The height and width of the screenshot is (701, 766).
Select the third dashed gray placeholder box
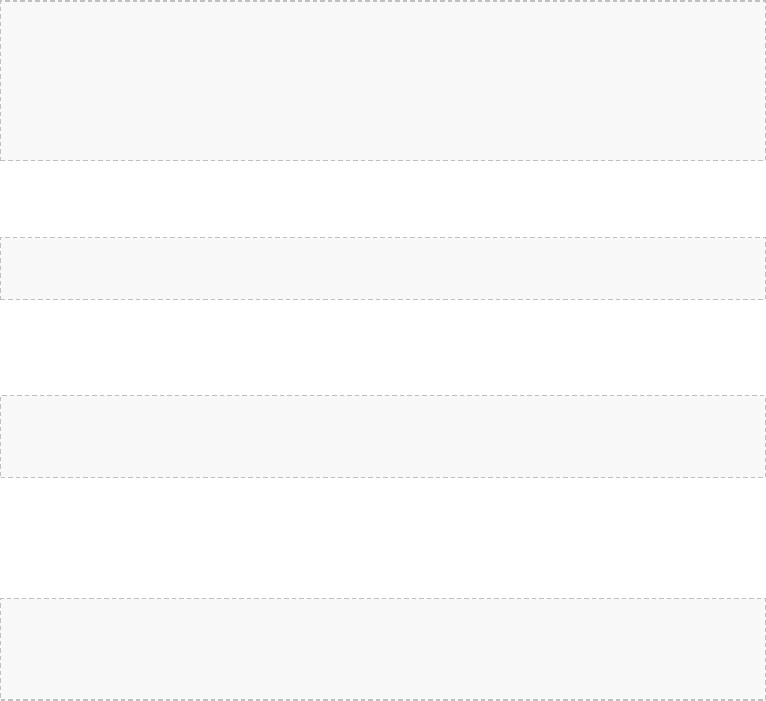tap(383, 436)
